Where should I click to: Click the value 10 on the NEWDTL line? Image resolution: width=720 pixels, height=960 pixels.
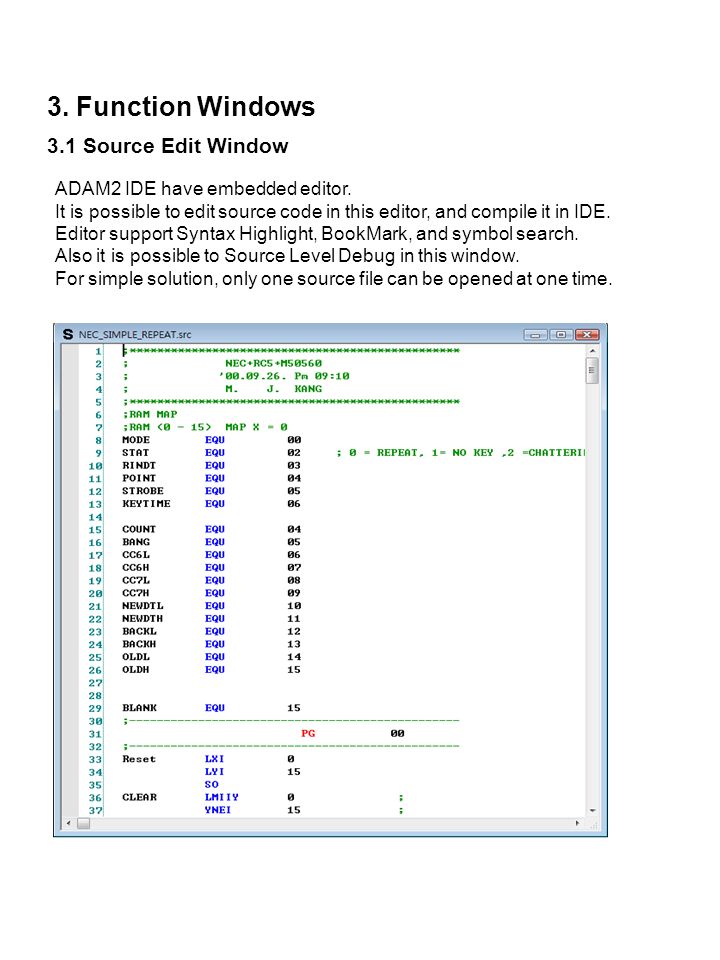coord(294,606)
